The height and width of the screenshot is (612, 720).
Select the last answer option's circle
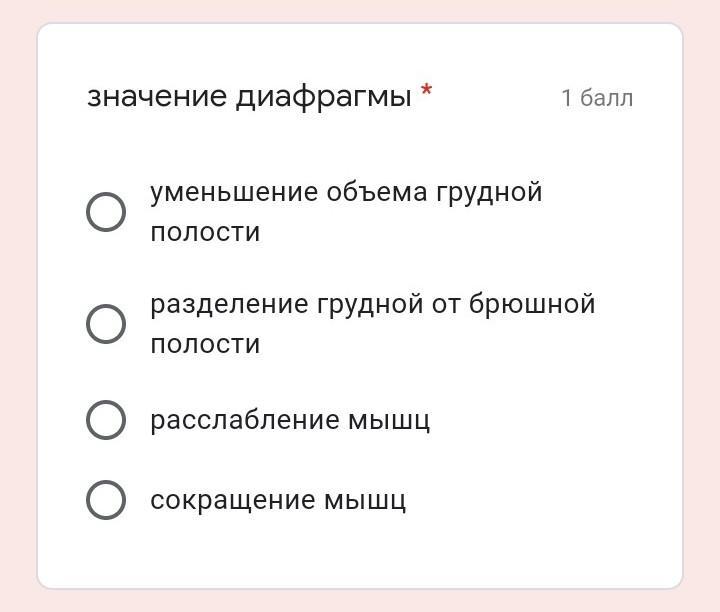106,500
